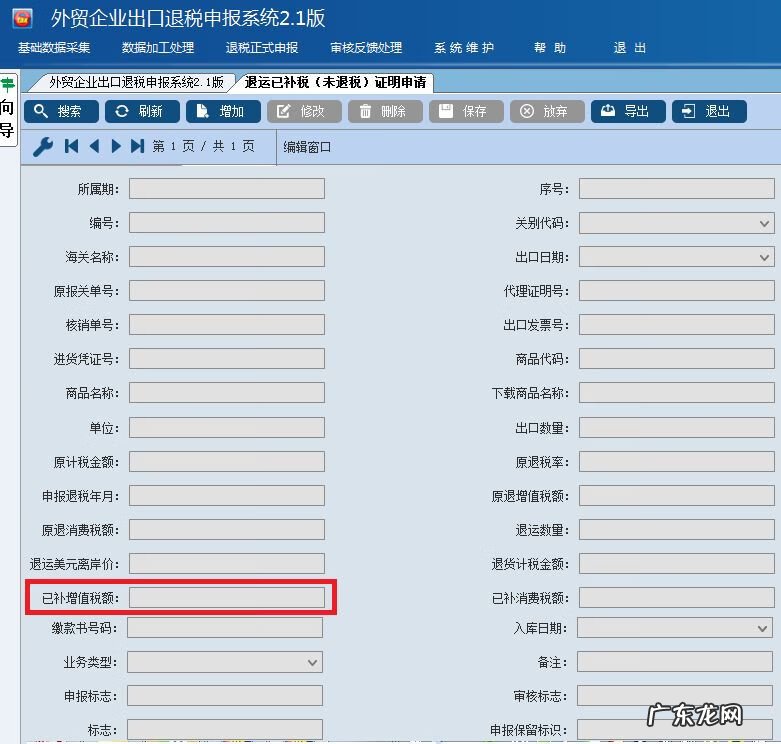Click the 导出 export button
This screenshot has width=781, height=744.
pyautogui.click(x=628, y=111)
